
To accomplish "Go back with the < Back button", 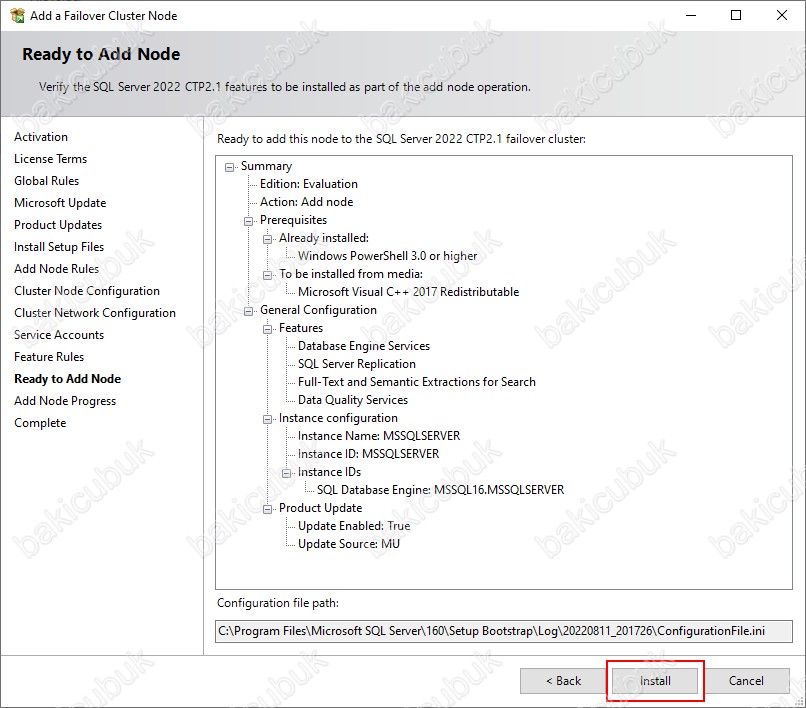I will [563, 681].
